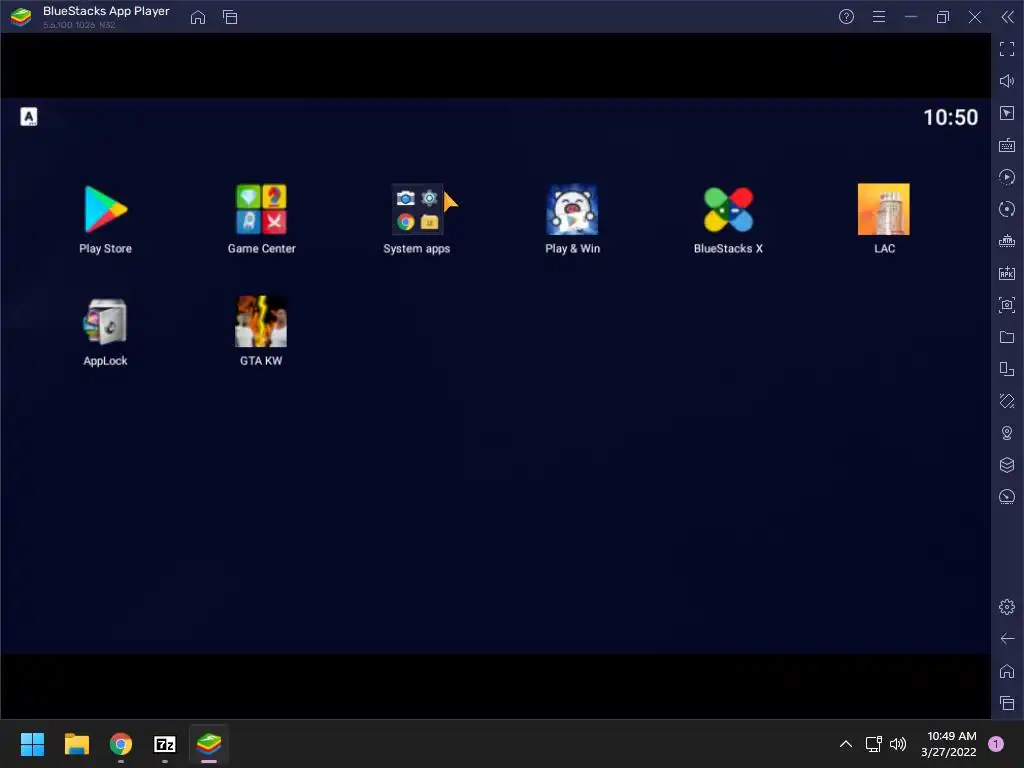Click the volume icon in the BlueStacks sidebar
1024x768 pixels.
click(x=1007, y=81)
